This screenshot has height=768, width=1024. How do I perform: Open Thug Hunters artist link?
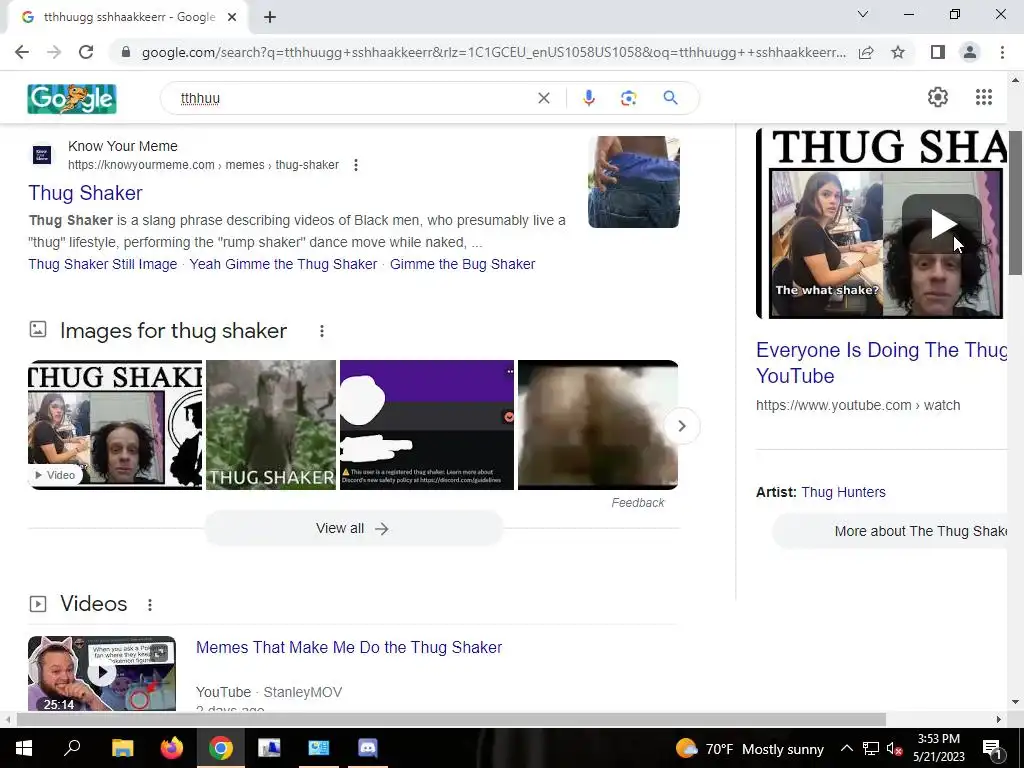(843, 492)
